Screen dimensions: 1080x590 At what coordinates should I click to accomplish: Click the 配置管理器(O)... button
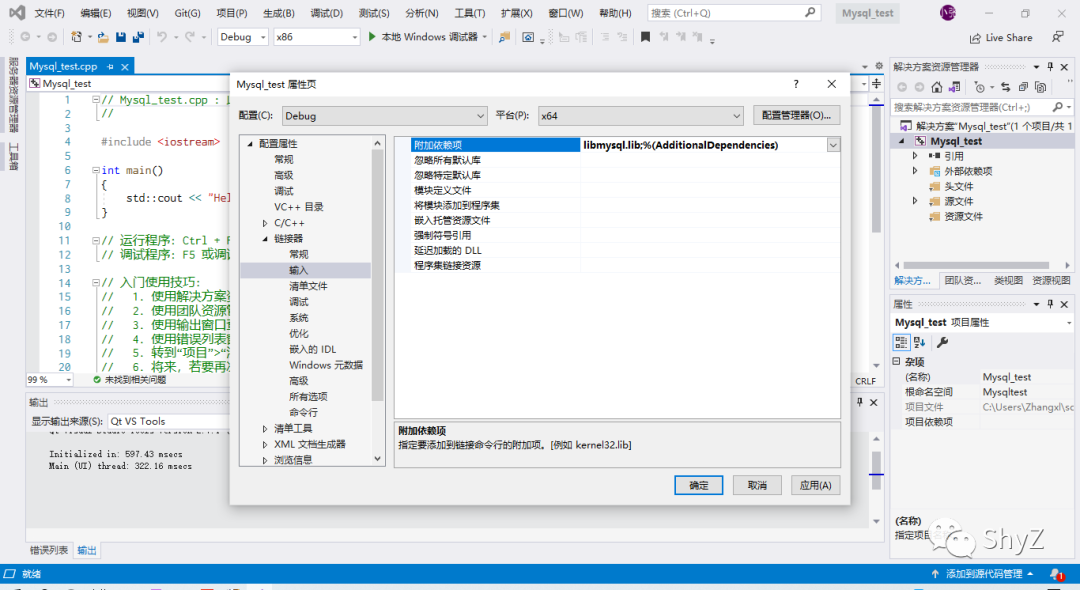click(x=796, y=116)
